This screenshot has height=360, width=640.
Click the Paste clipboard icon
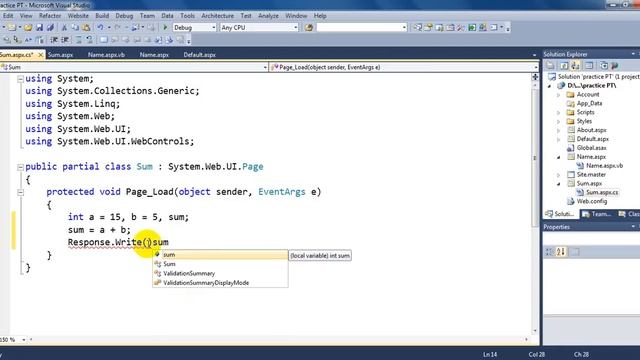coord(86,27)
